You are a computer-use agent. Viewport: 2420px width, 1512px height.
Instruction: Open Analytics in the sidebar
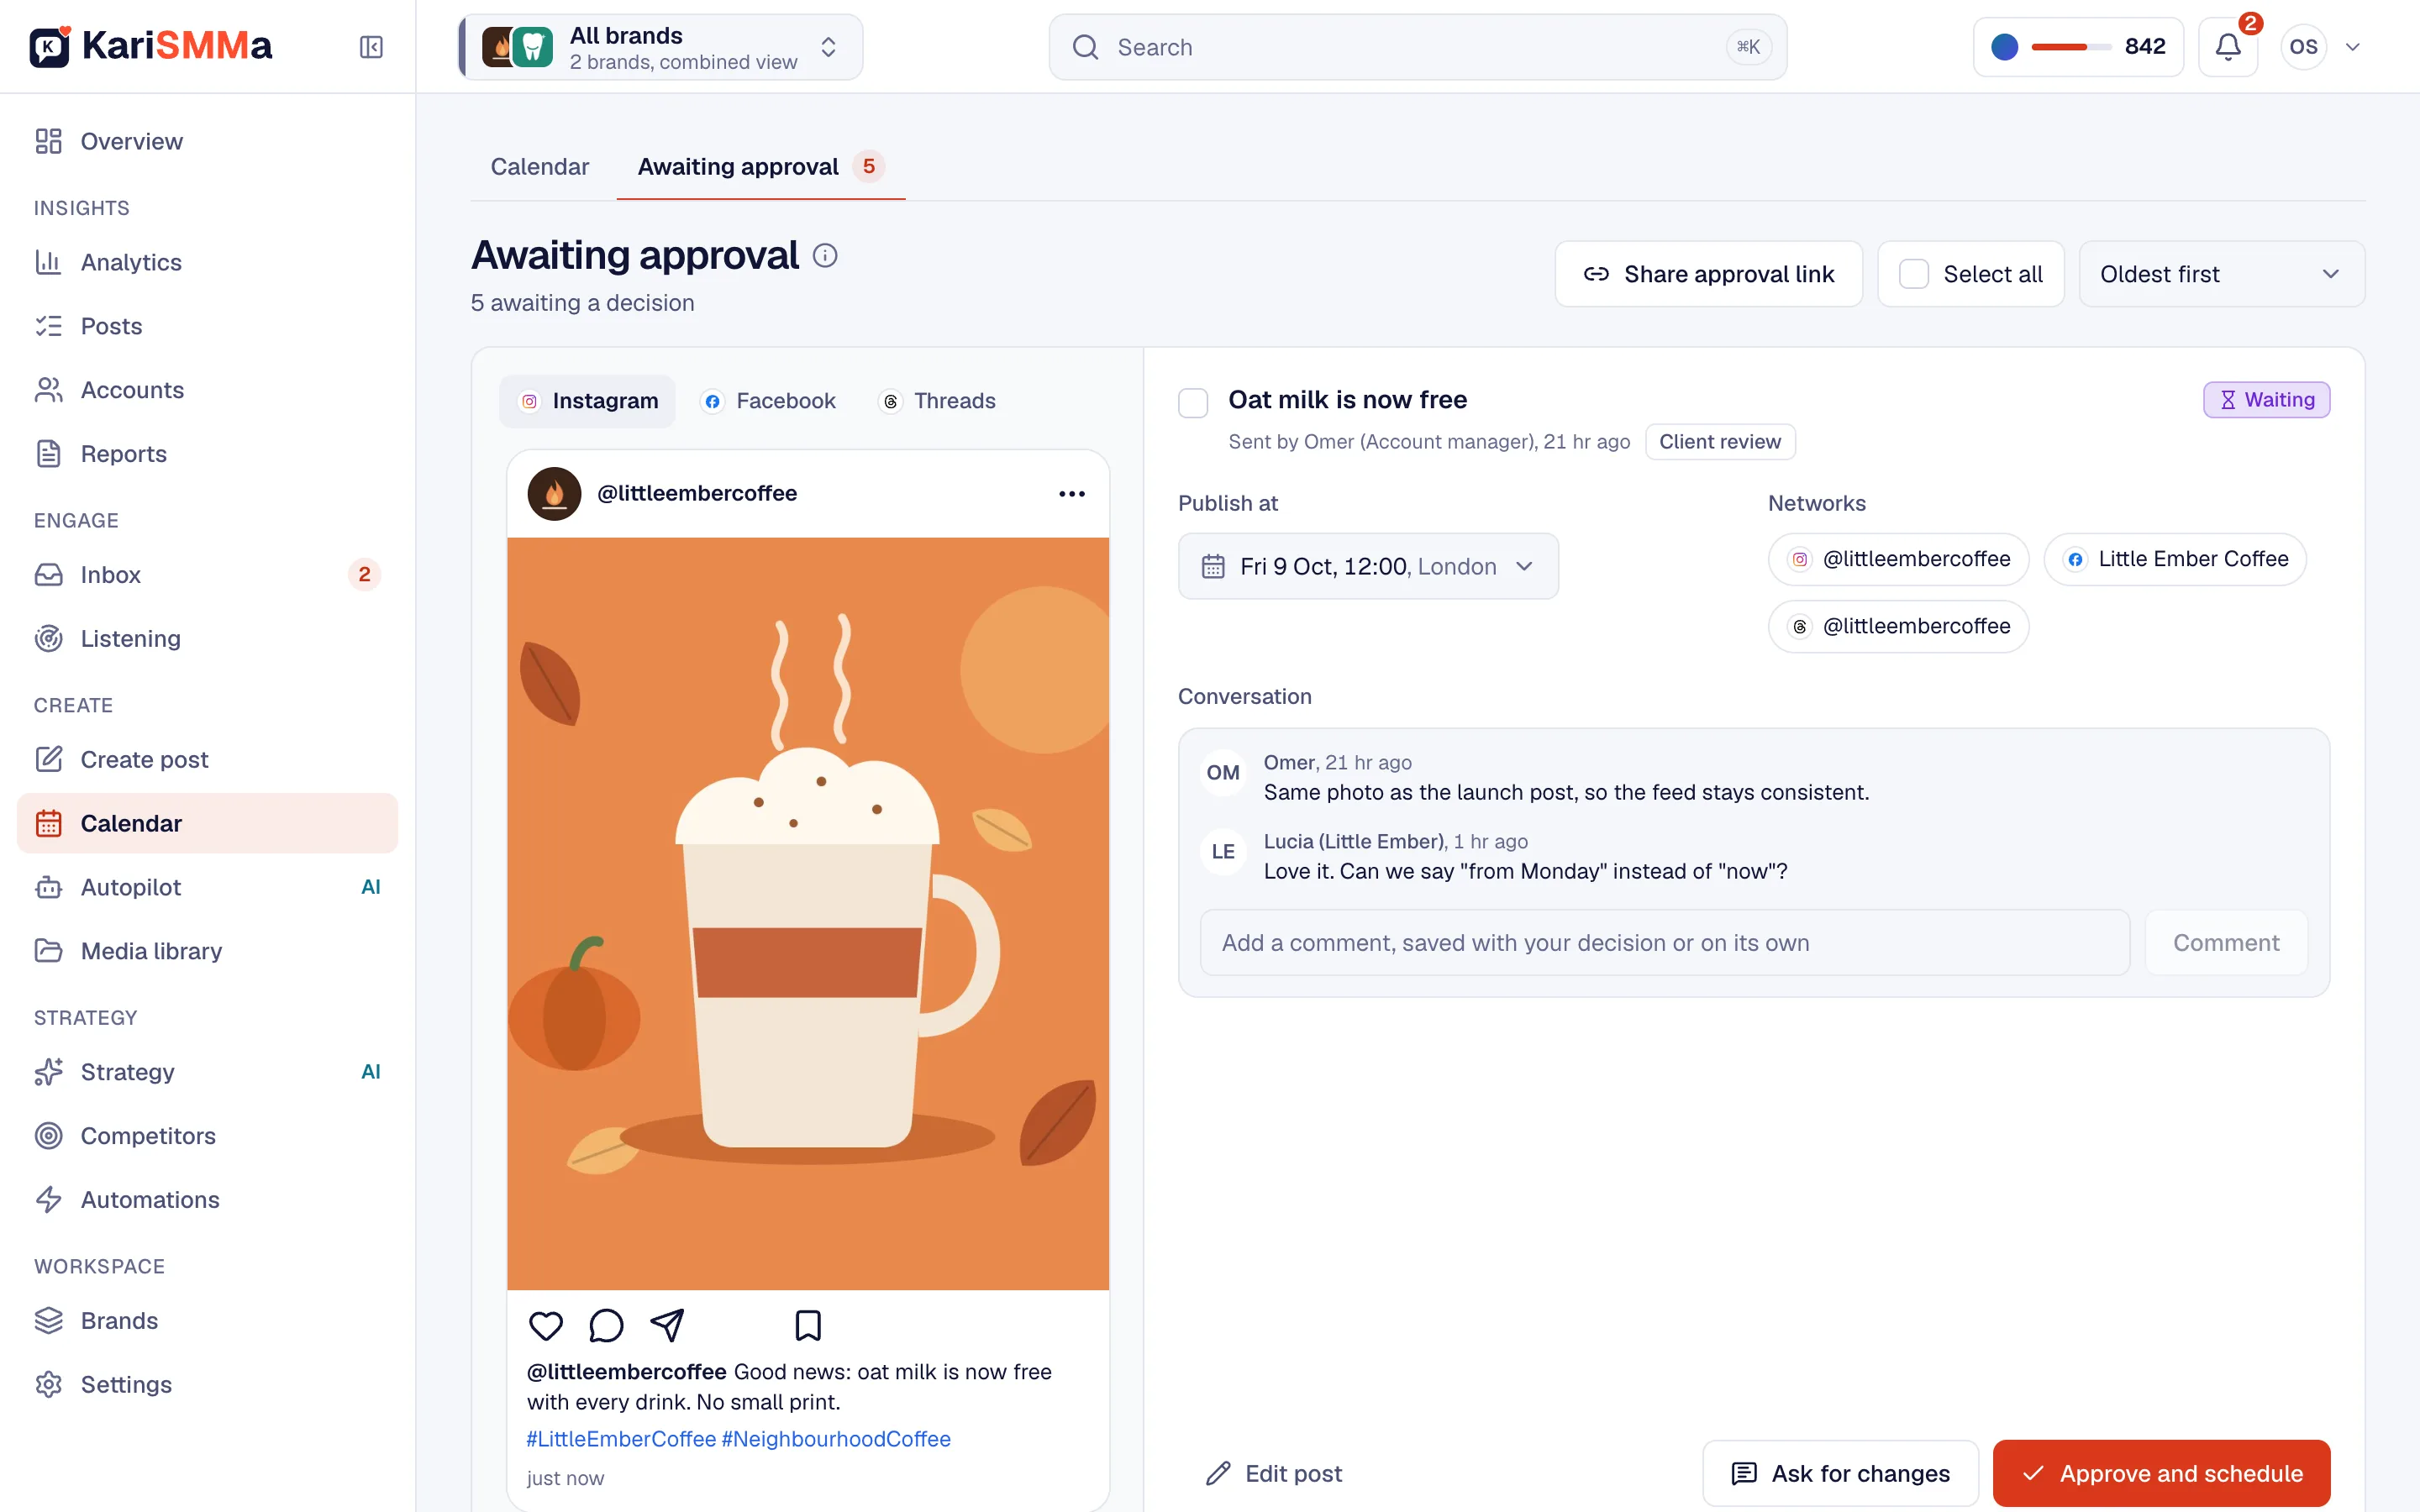click(207, 262)
